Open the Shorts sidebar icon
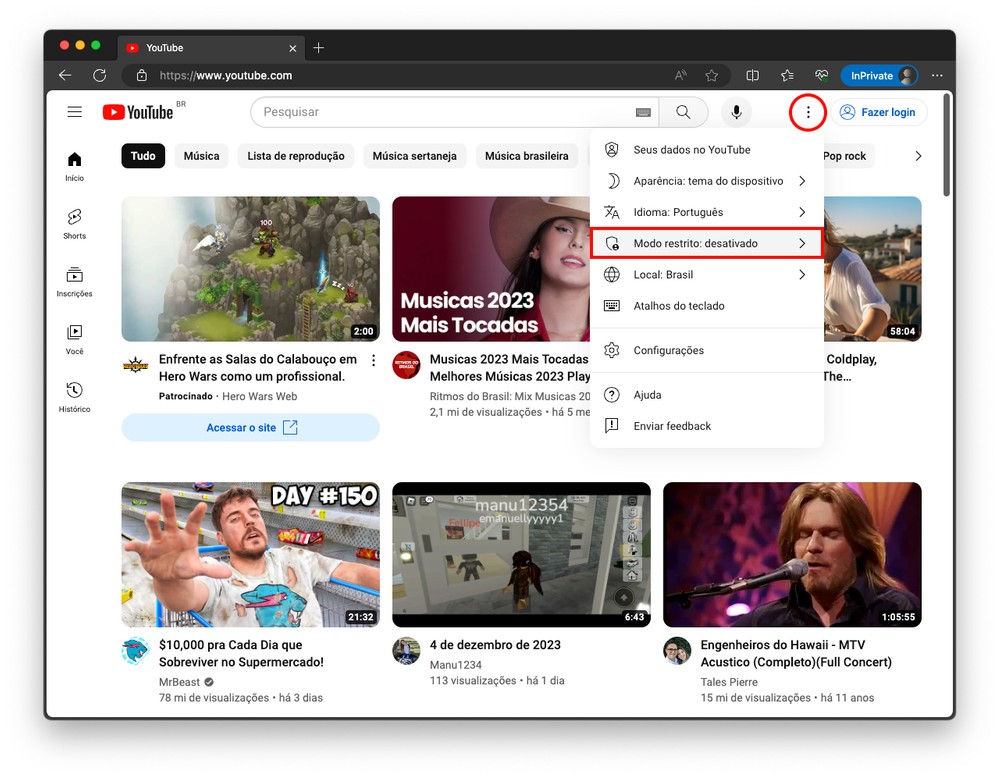1000x778 pixels. (x=74, y=223)
